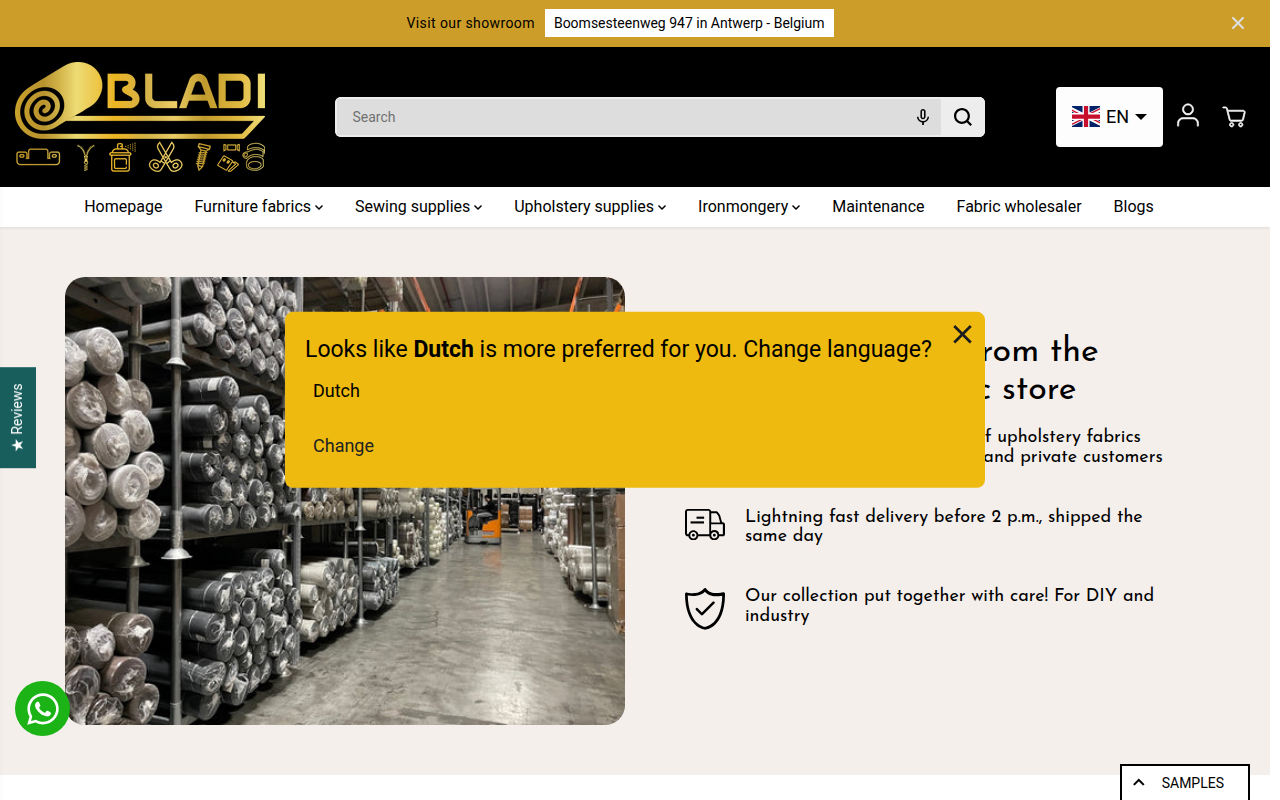Open the Reviews side tab
The width and height of the screenshot is (1280, 800).
pos(17,417)
